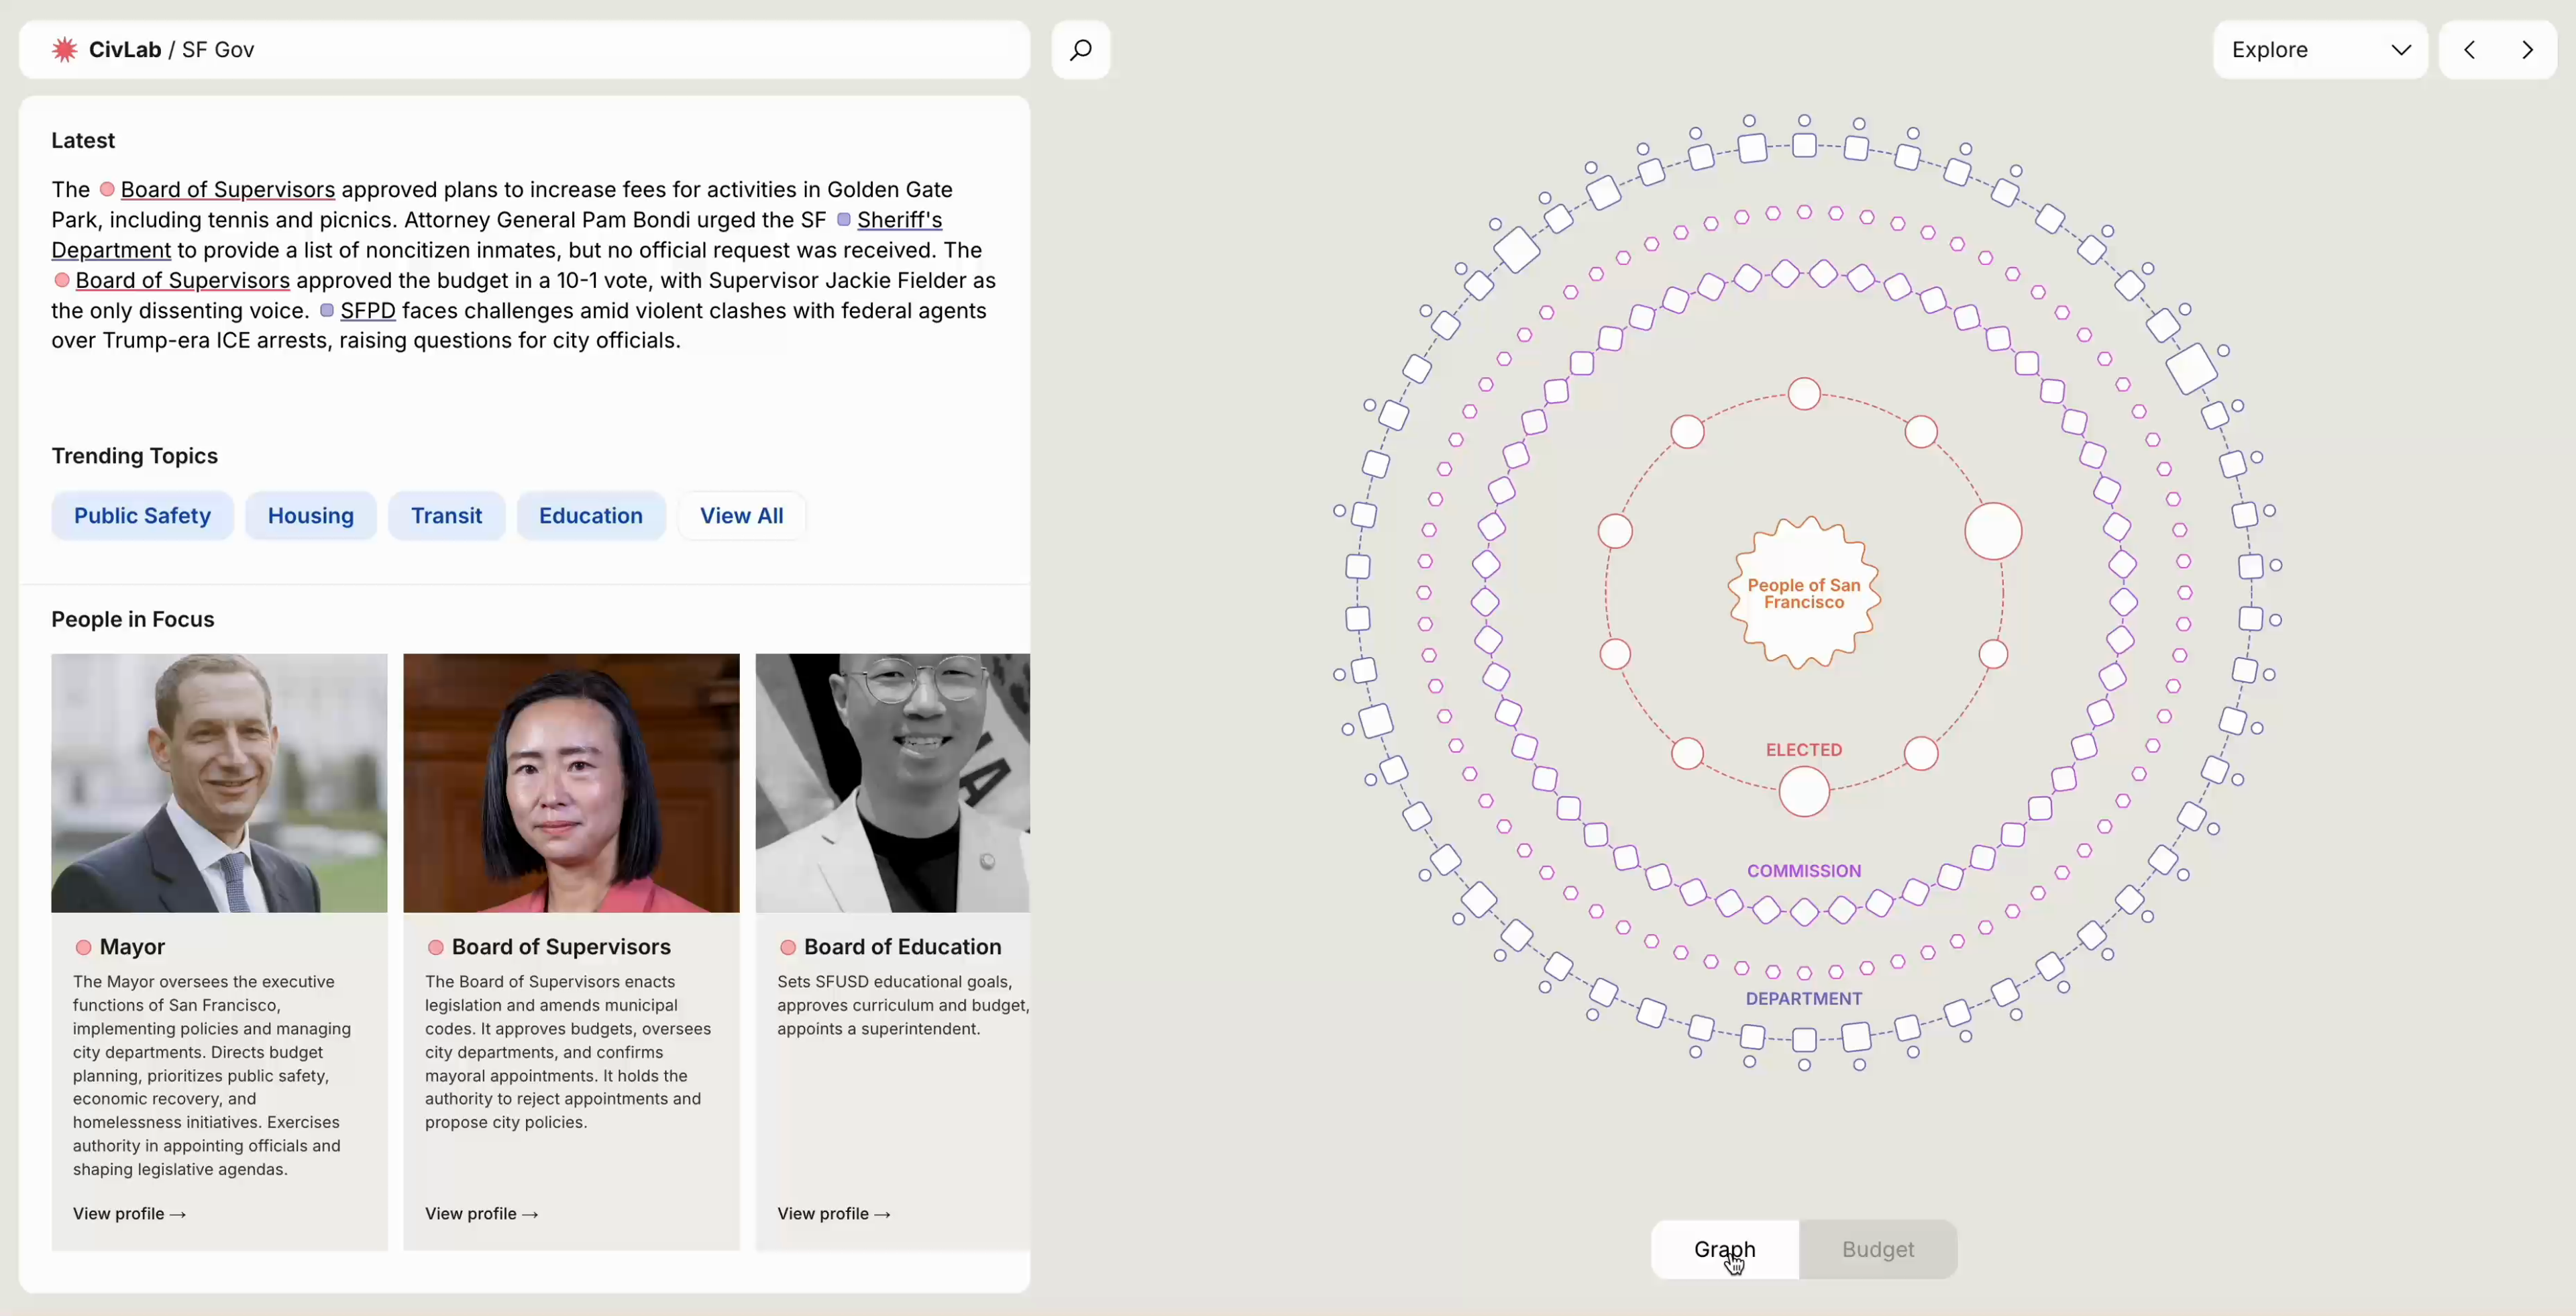Image resolution: width=2576 pixels, height=1316 pixels.
Task: View profile for Board of Education
Action: (834, 1214)
